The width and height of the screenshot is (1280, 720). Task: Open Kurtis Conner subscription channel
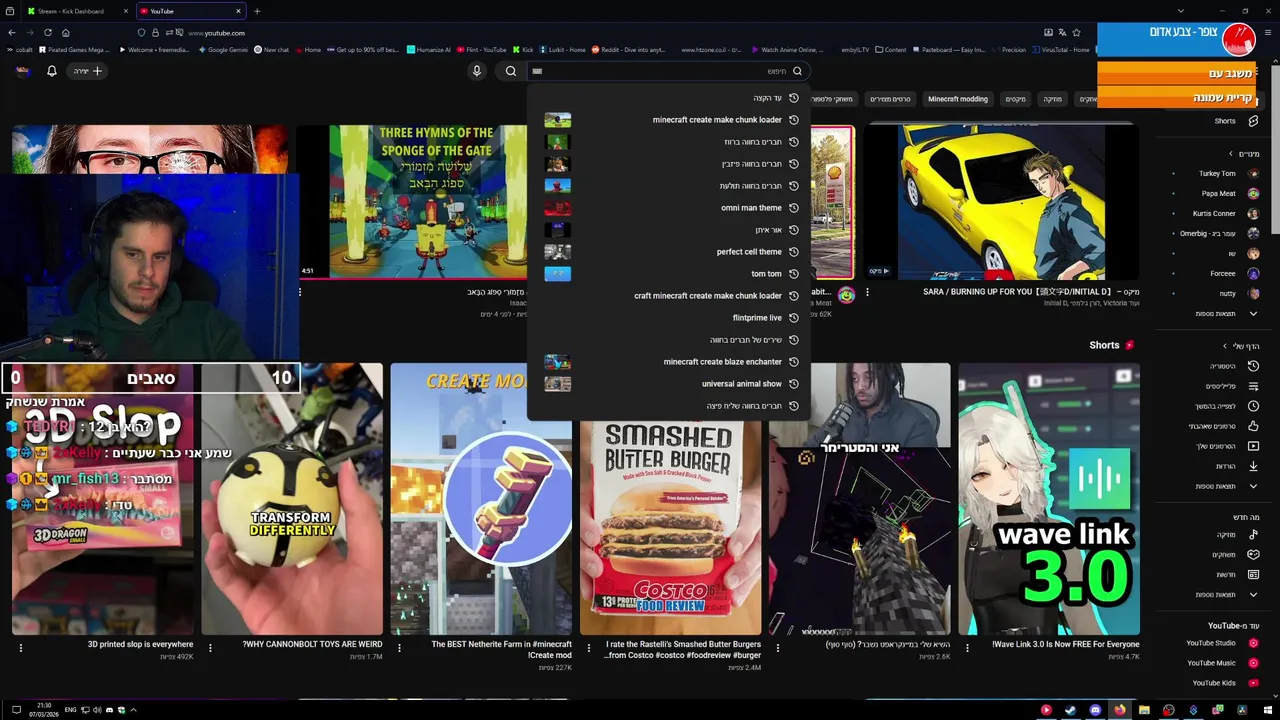pos(1224,213)
